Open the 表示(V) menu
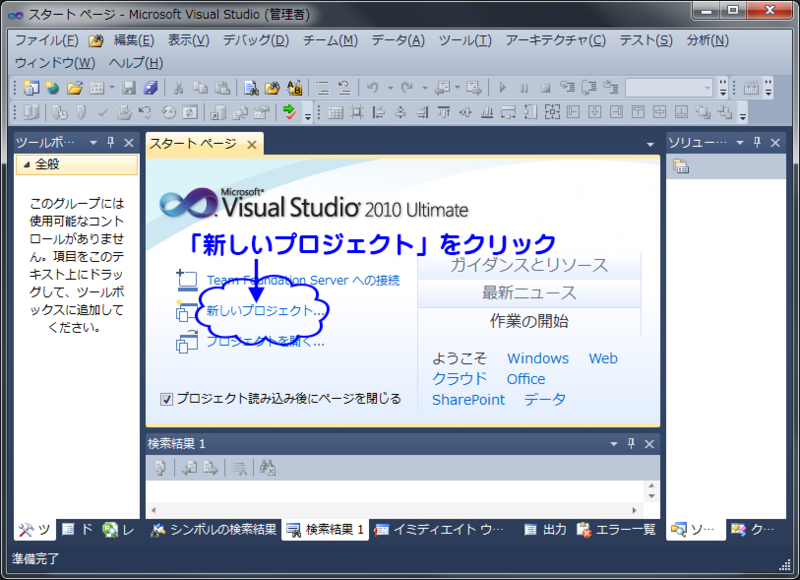 (189, 40)
